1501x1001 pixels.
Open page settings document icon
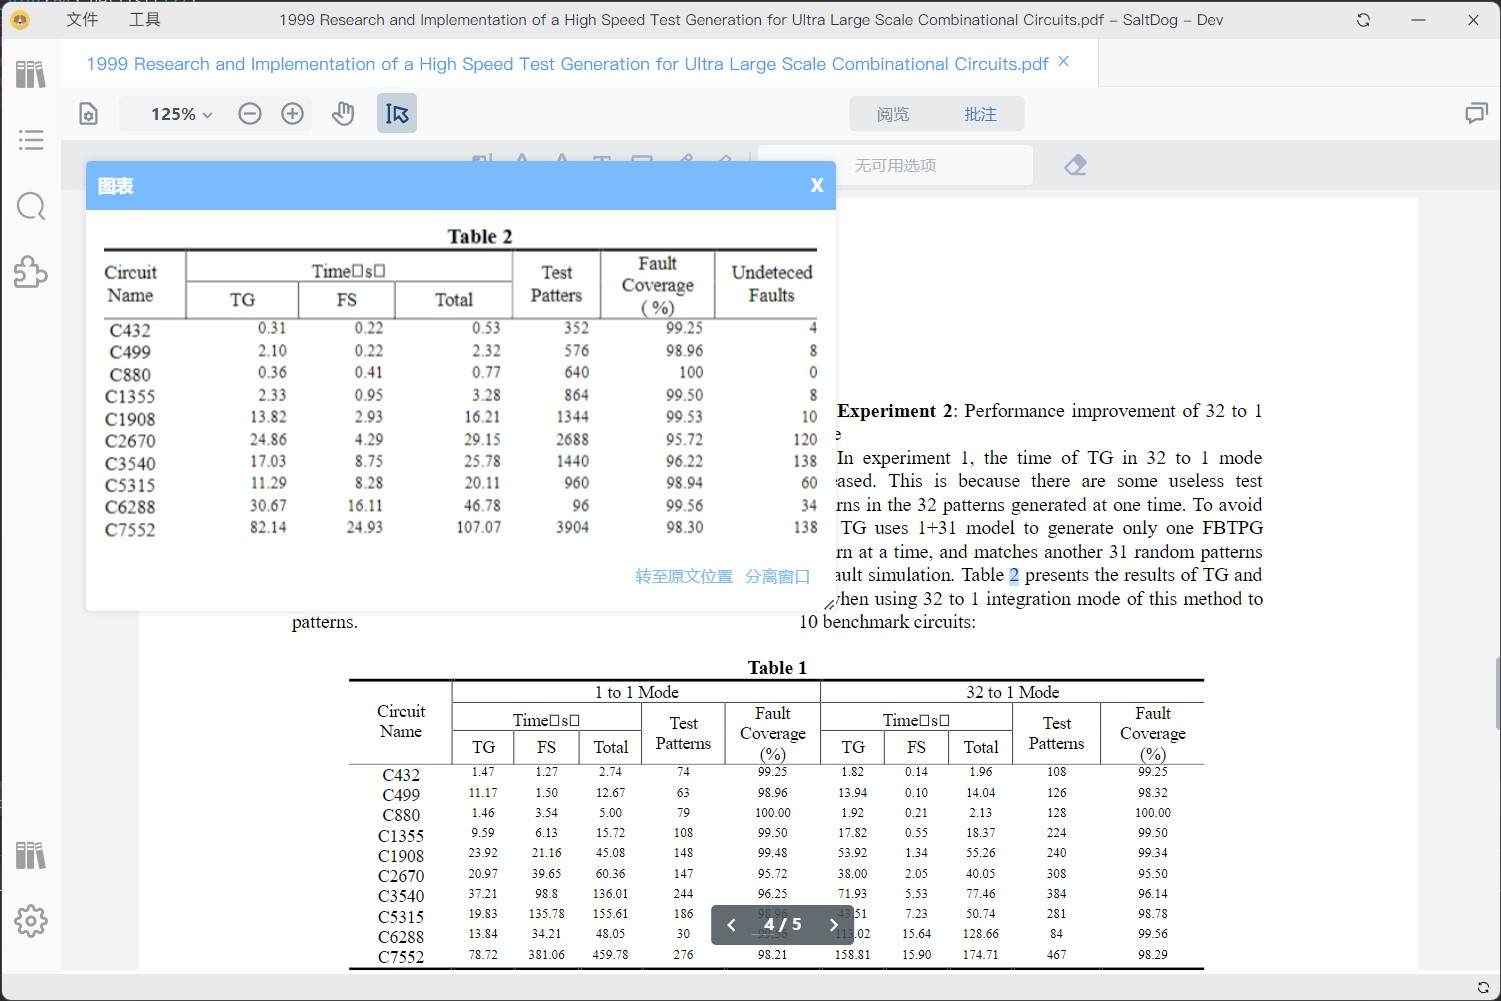pyautogui.click(x=89, y=114)
